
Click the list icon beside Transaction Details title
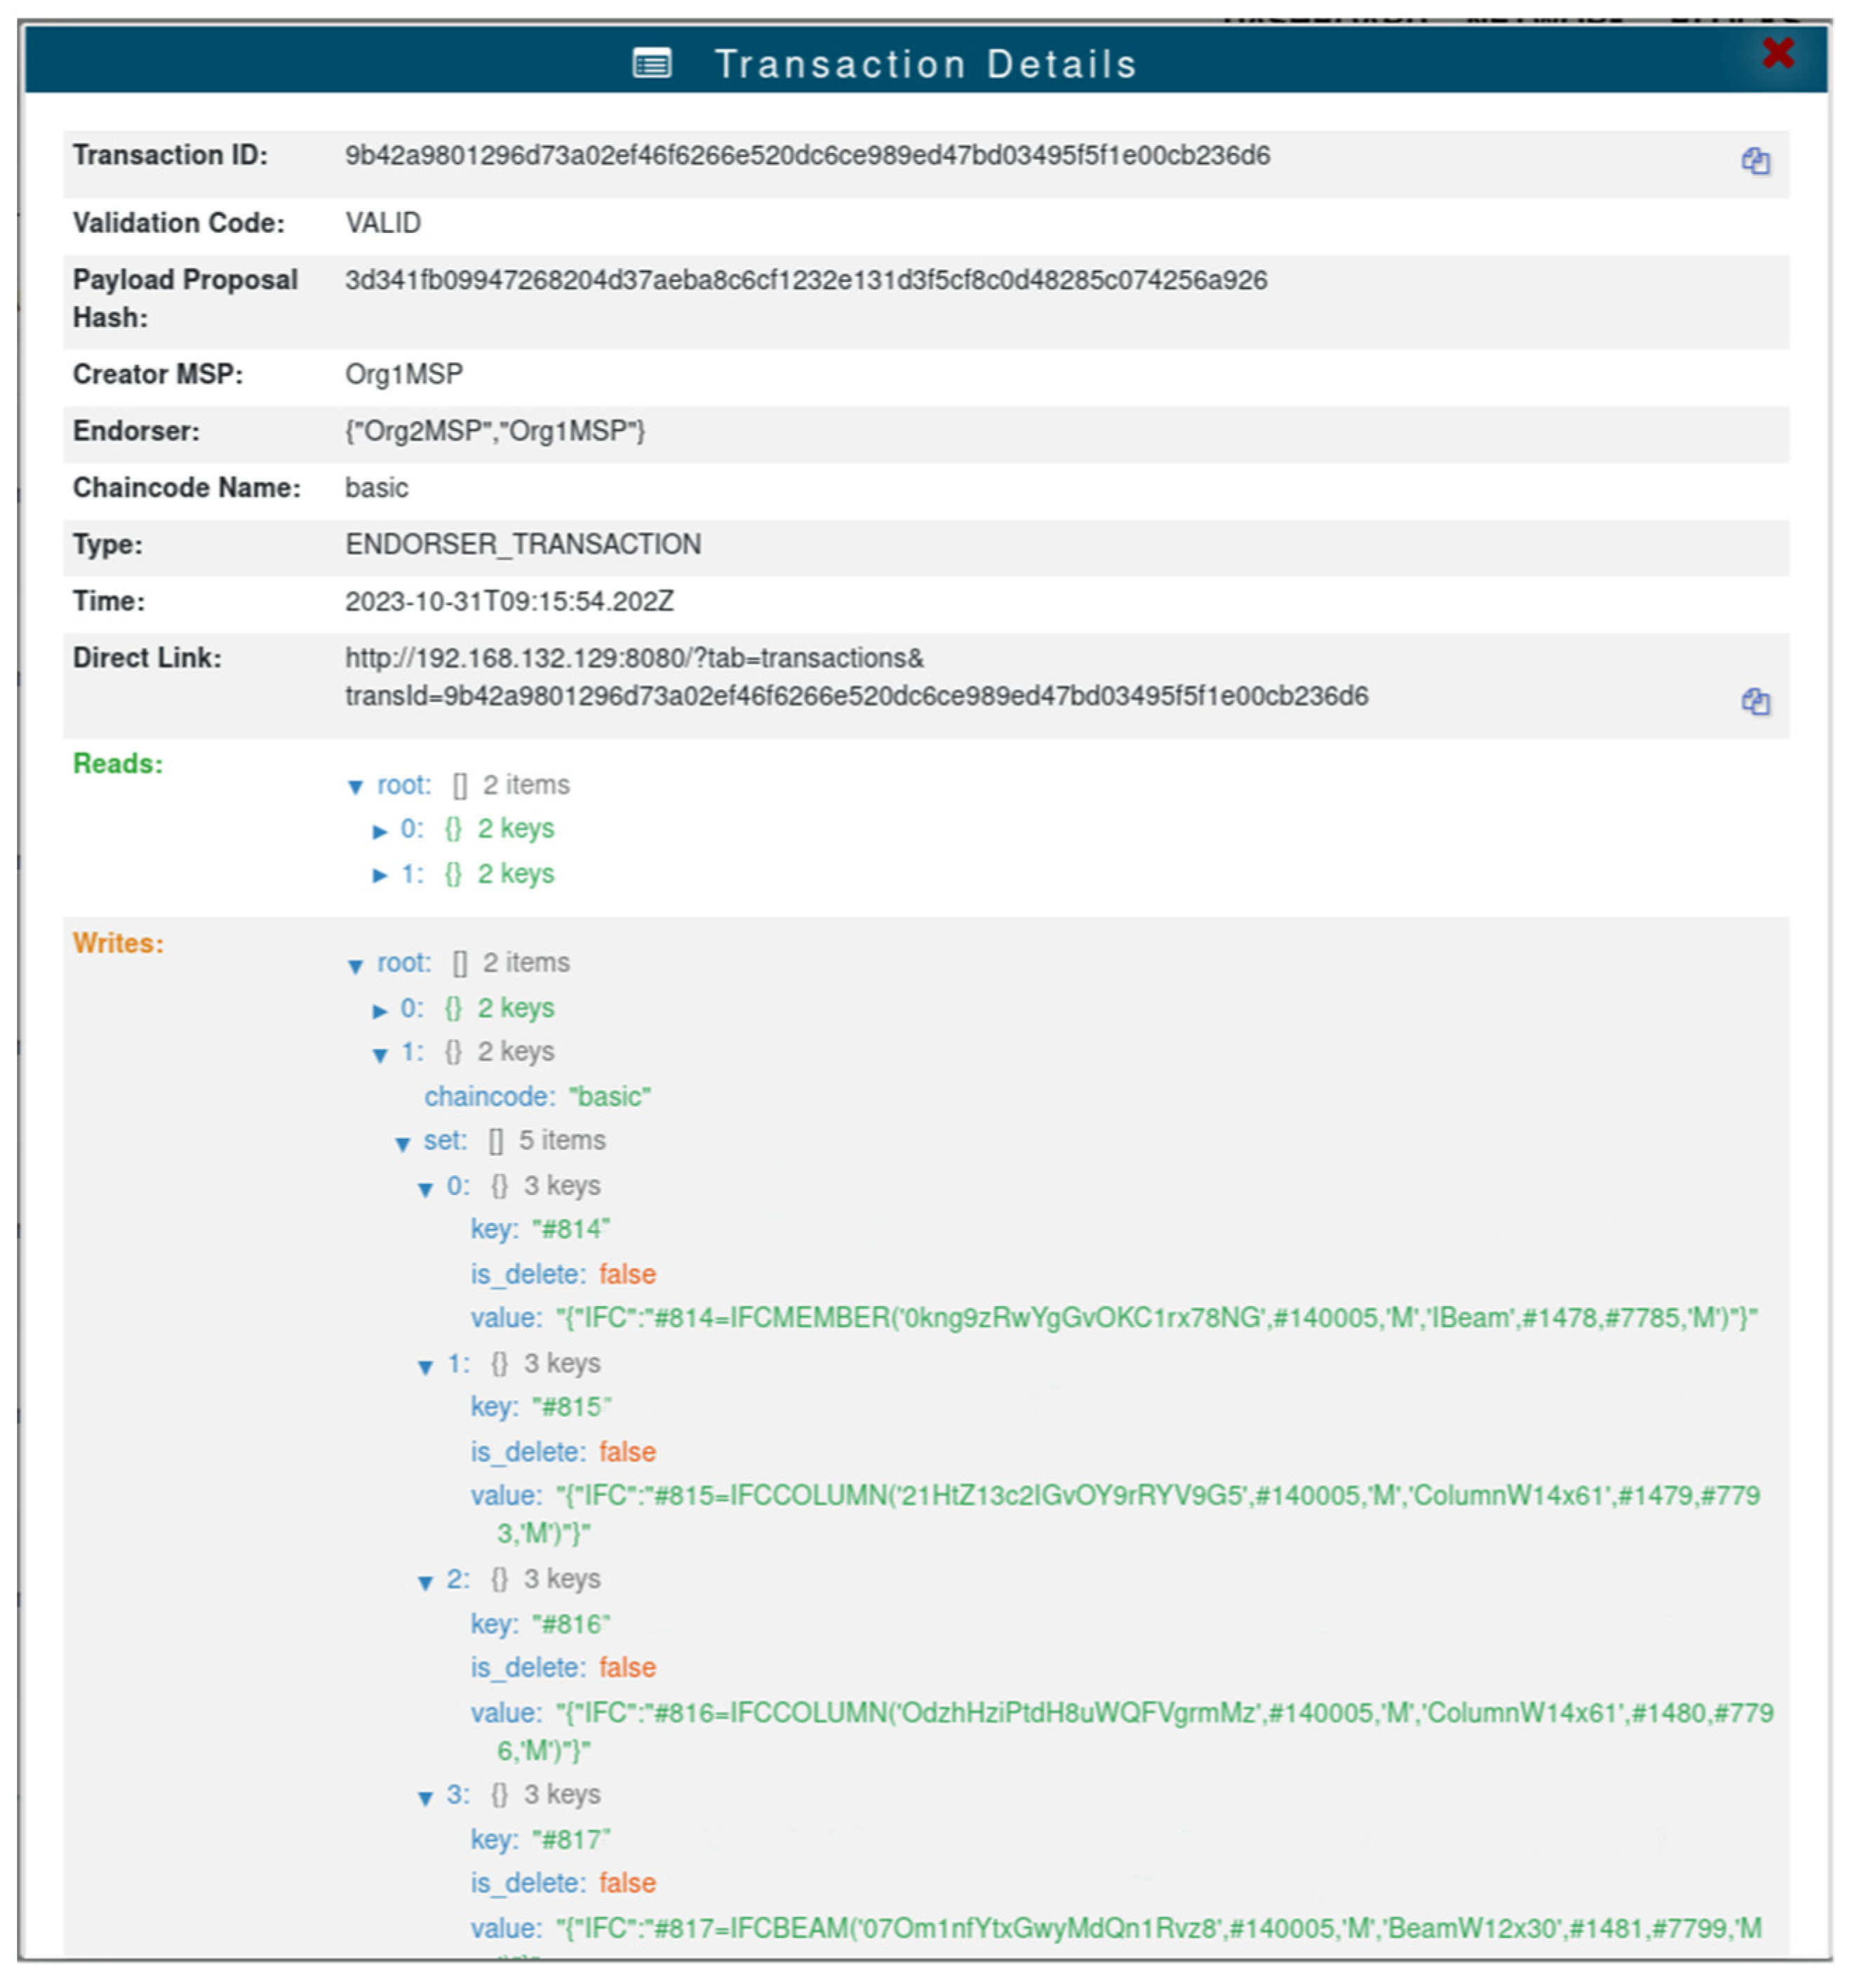pyautogui.click(x=652, y=64)
